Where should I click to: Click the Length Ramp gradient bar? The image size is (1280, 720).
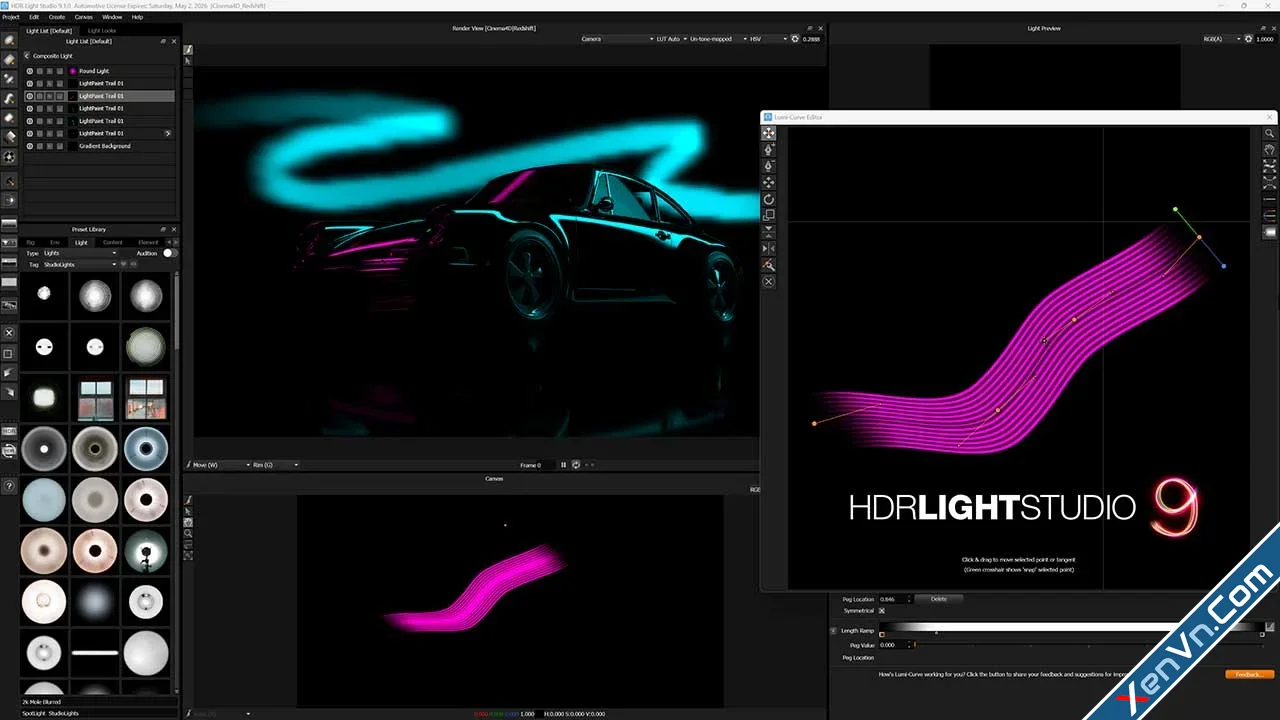(1071, 627)
